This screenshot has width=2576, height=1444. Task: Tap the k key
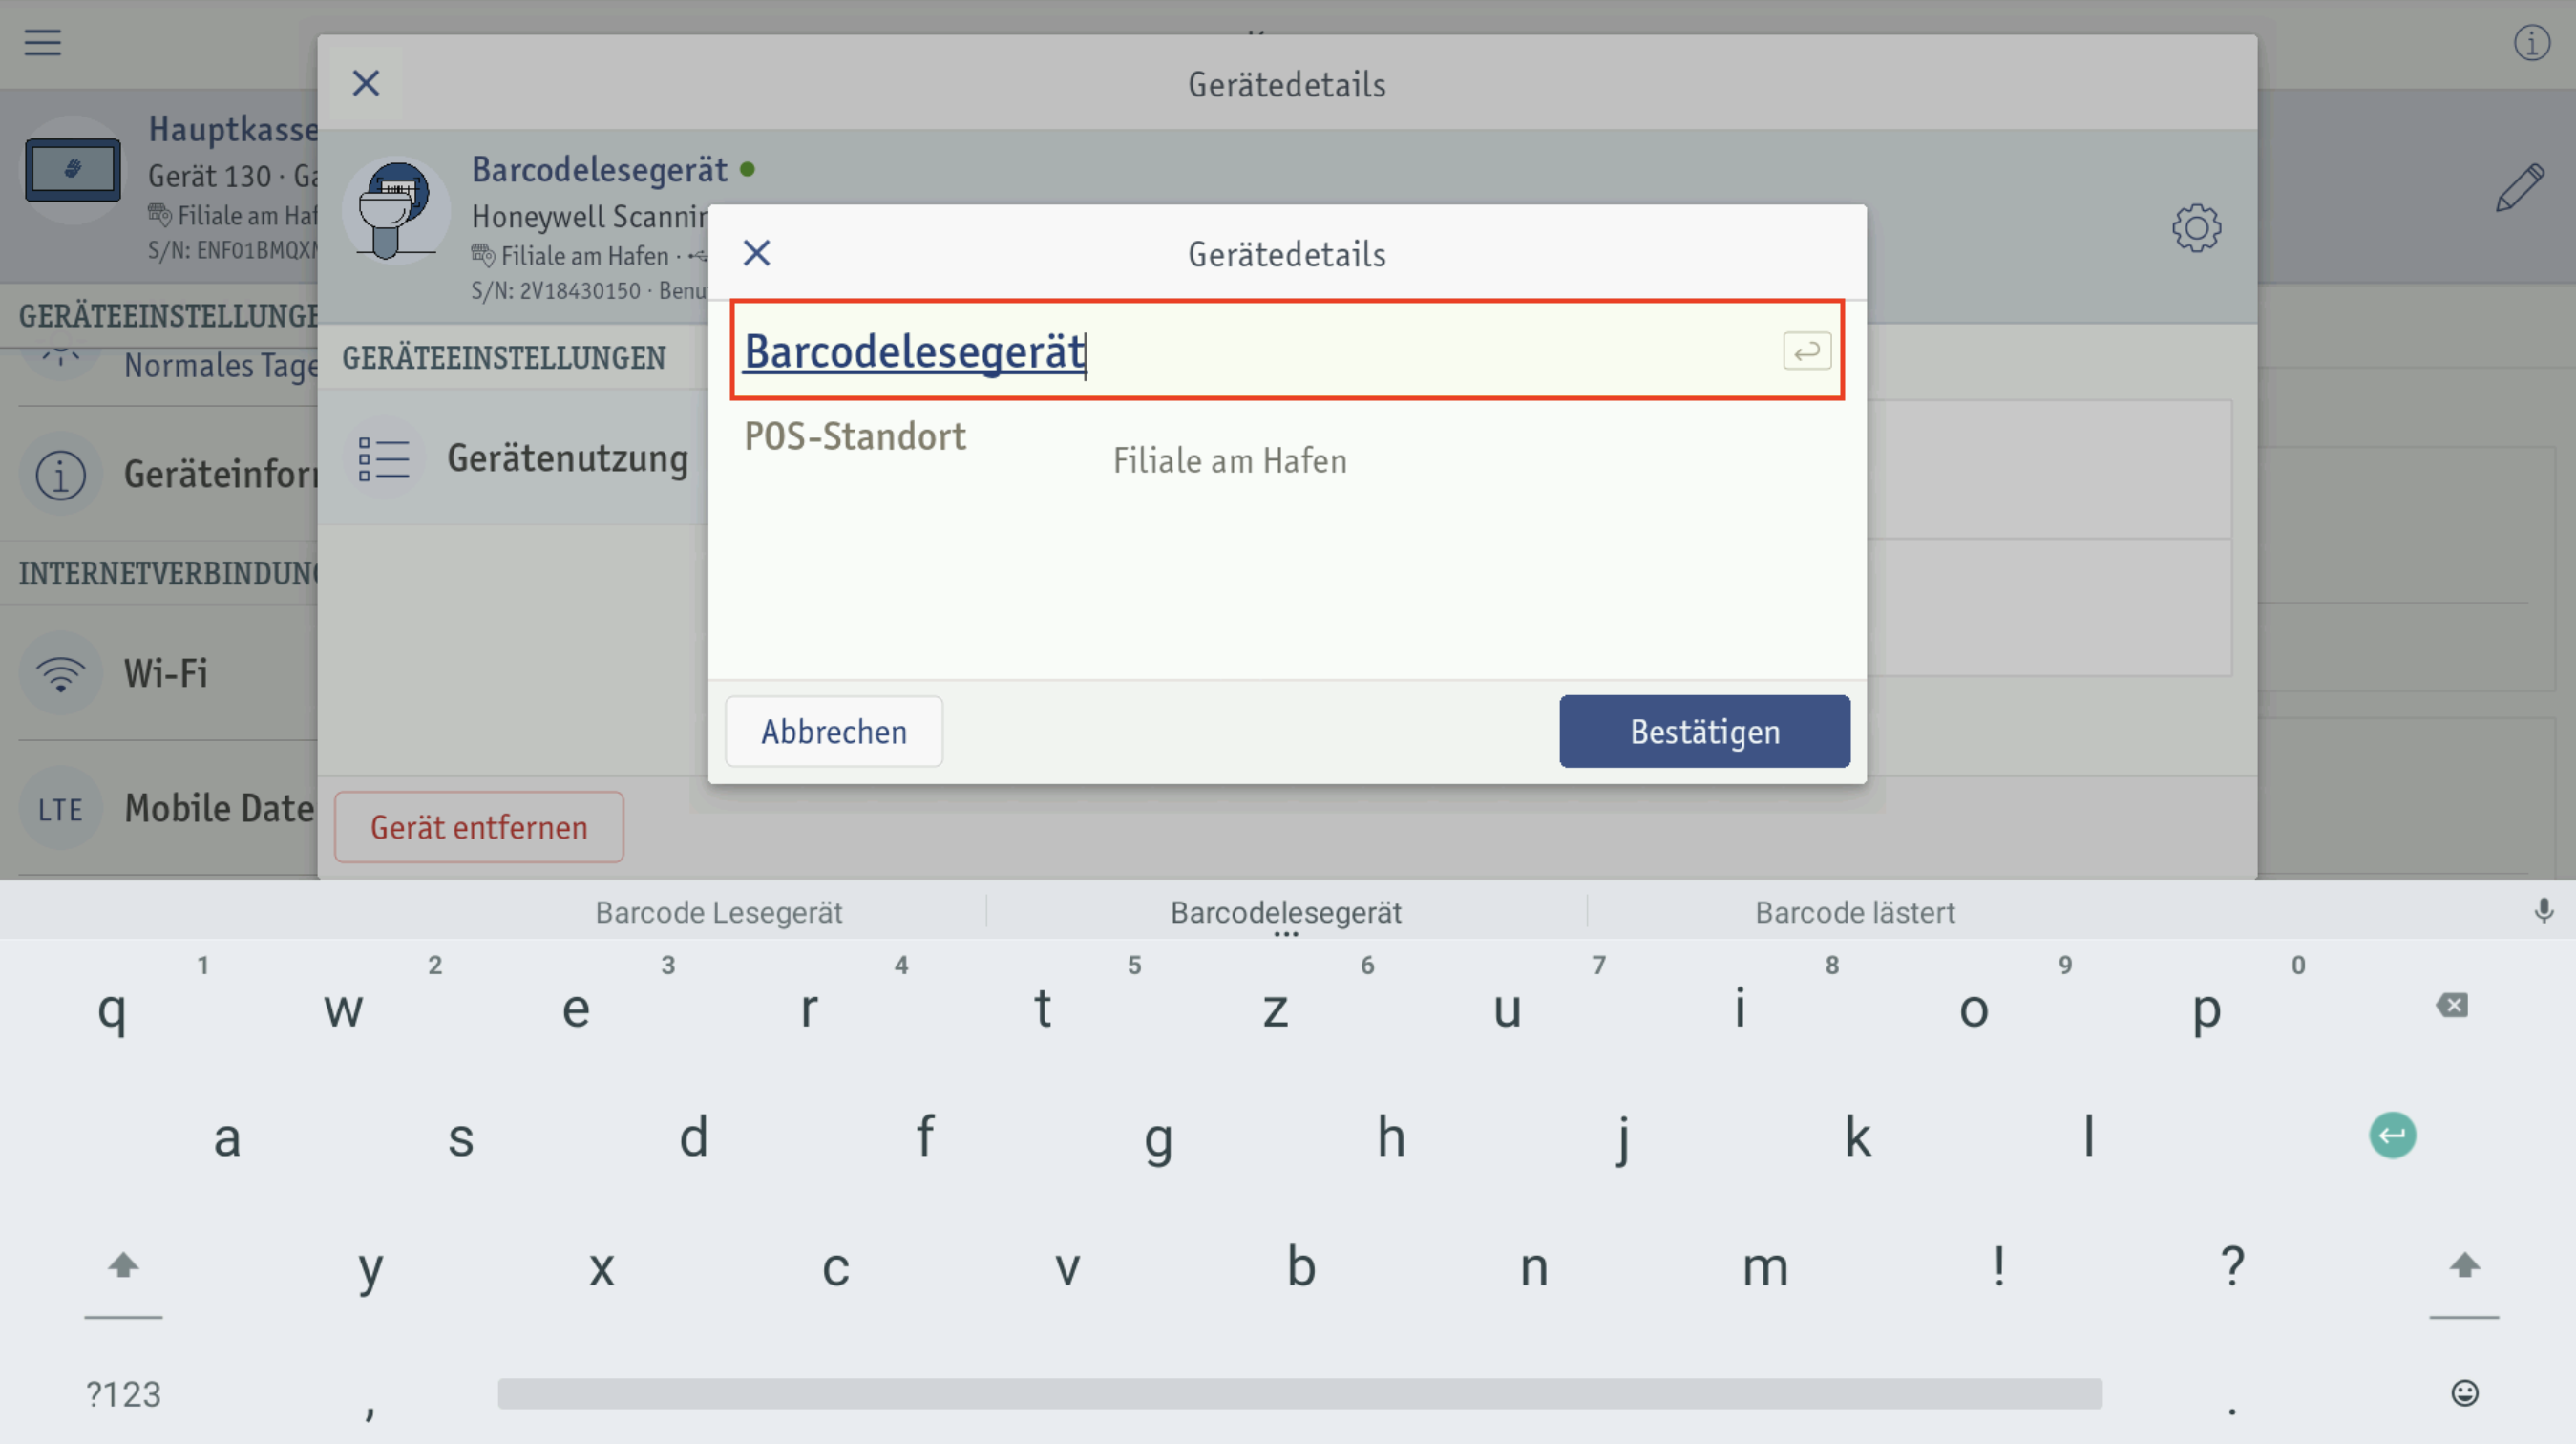1857,1137
